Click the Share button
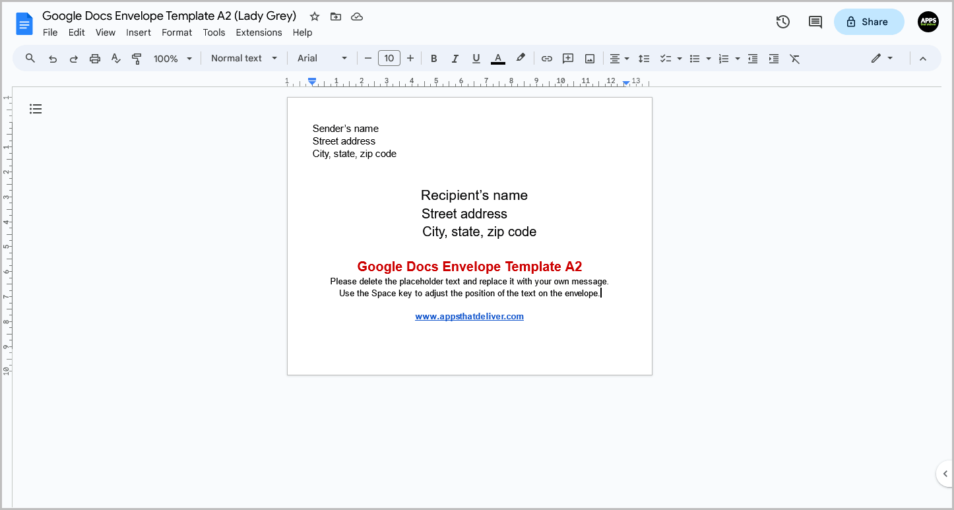The image size is (954, 510). (869, 22)
